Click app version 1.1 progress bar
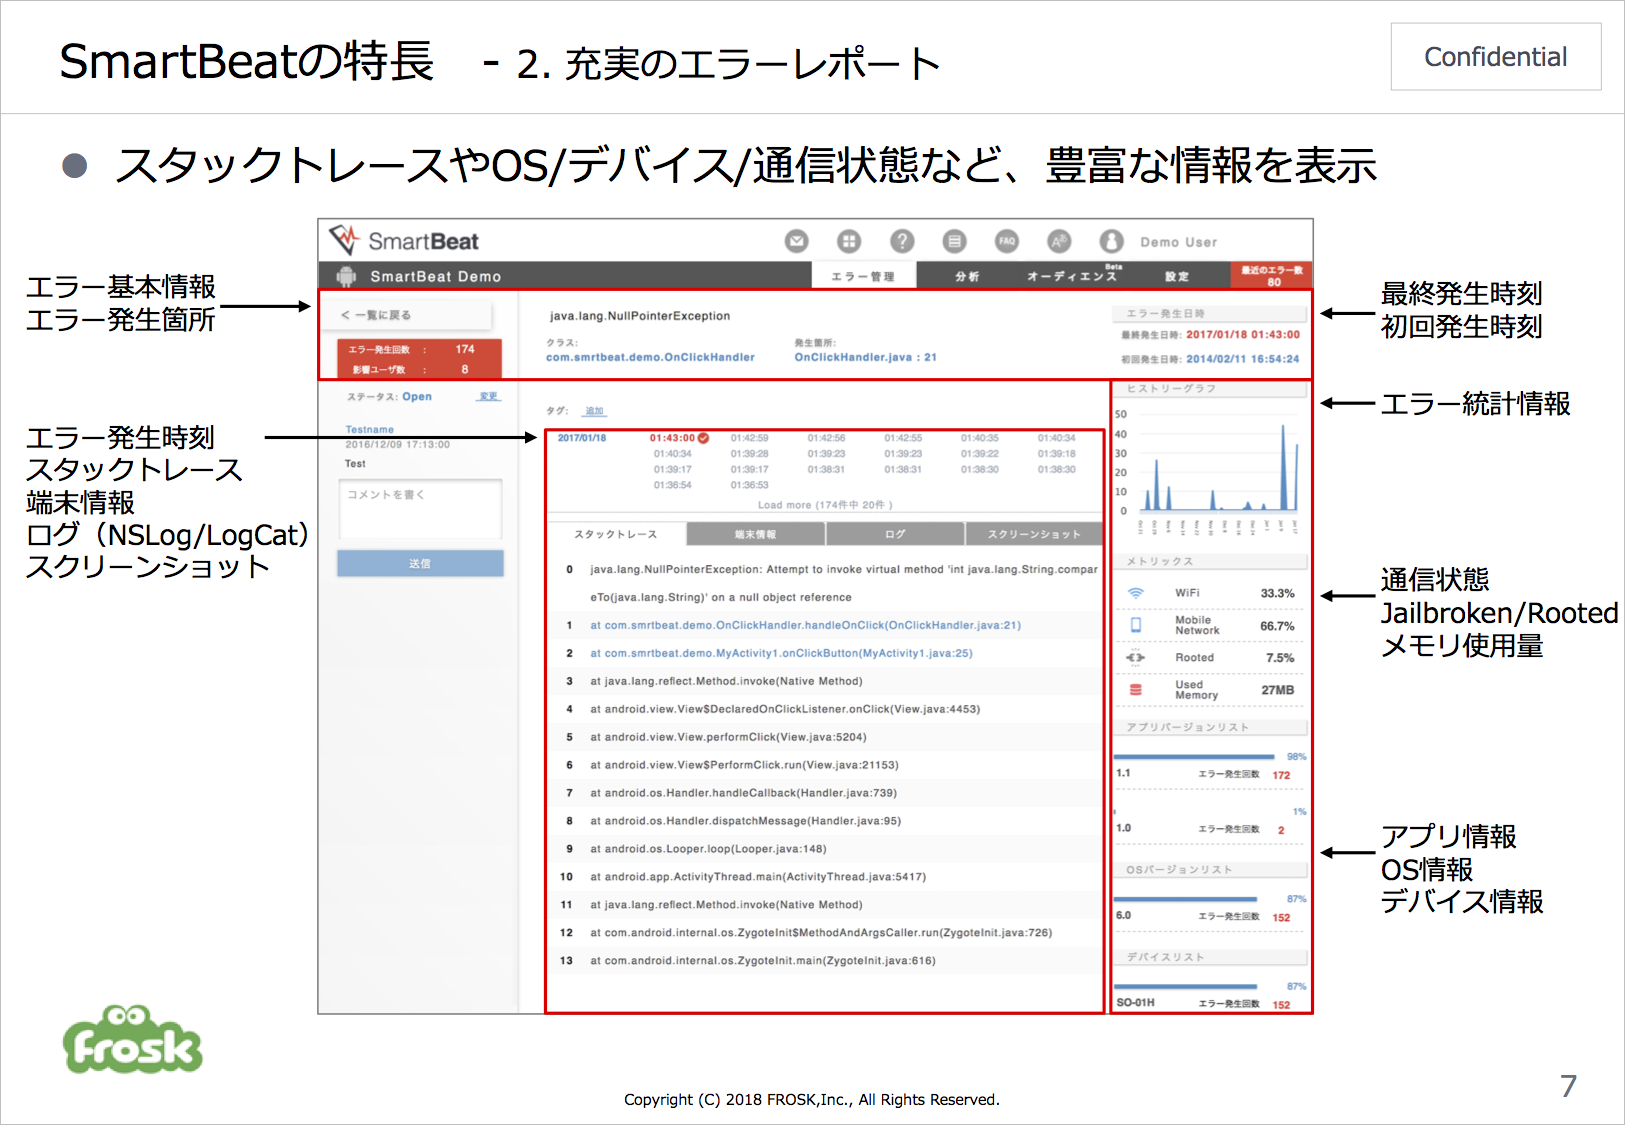The width and height of the screenshot is (1625, 1125). [1194, 757]
